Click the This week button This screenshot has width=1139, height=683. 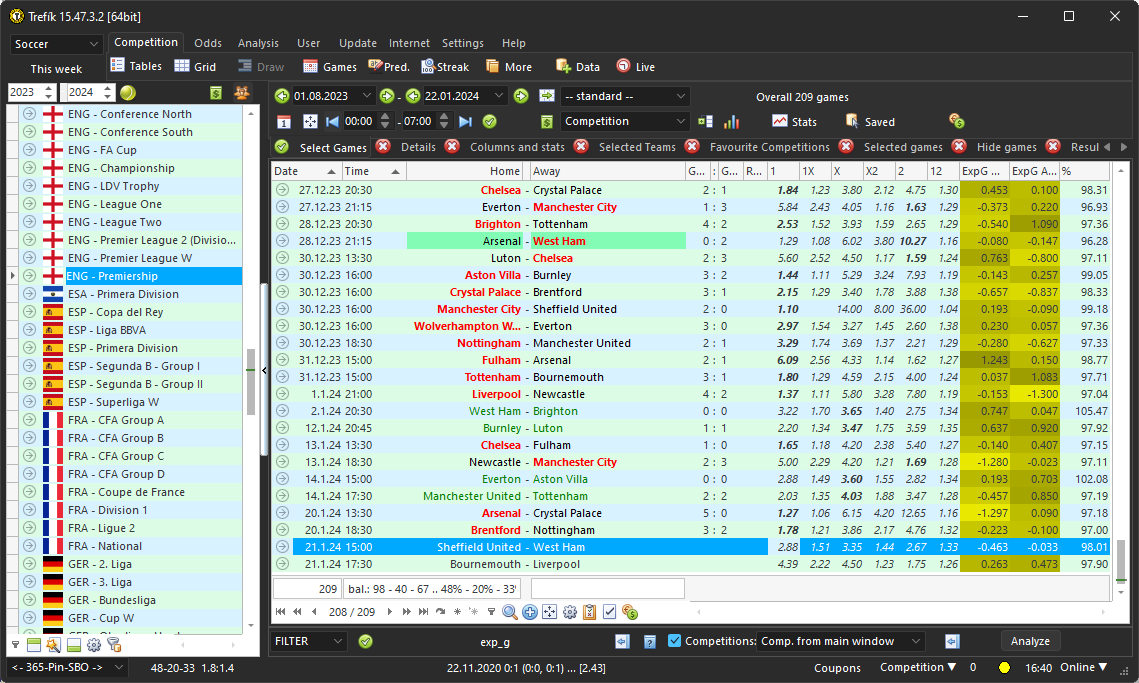(x=56, y=69)
